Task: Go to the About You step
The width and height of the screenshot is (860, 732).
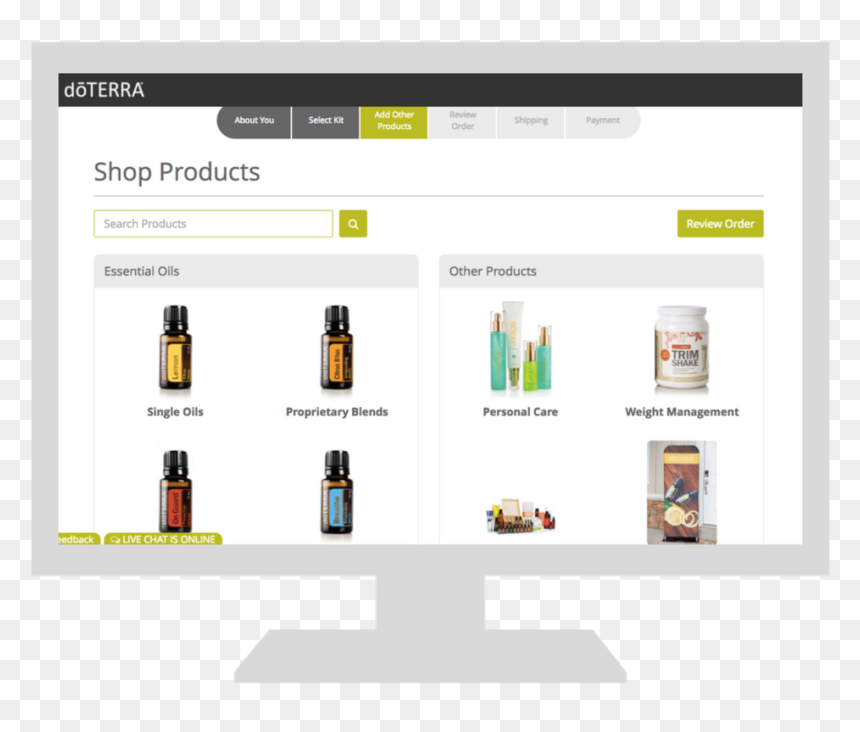Action: point(254,121)
